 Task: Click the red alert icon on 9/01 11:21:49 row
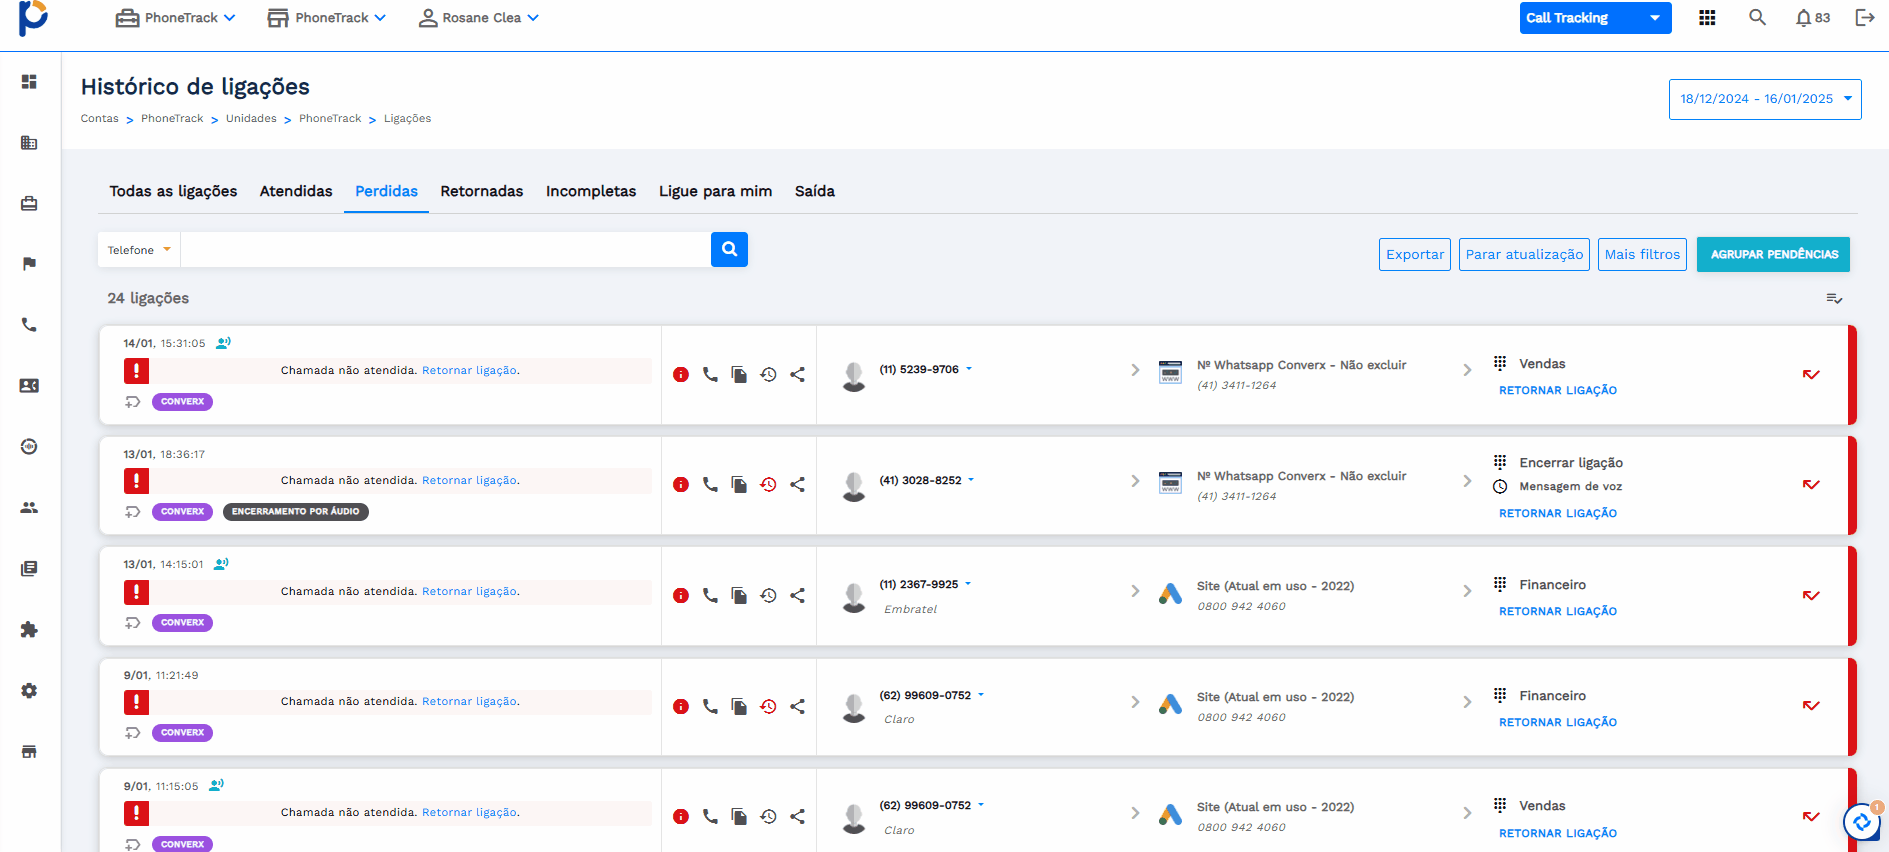coord(136,702)
